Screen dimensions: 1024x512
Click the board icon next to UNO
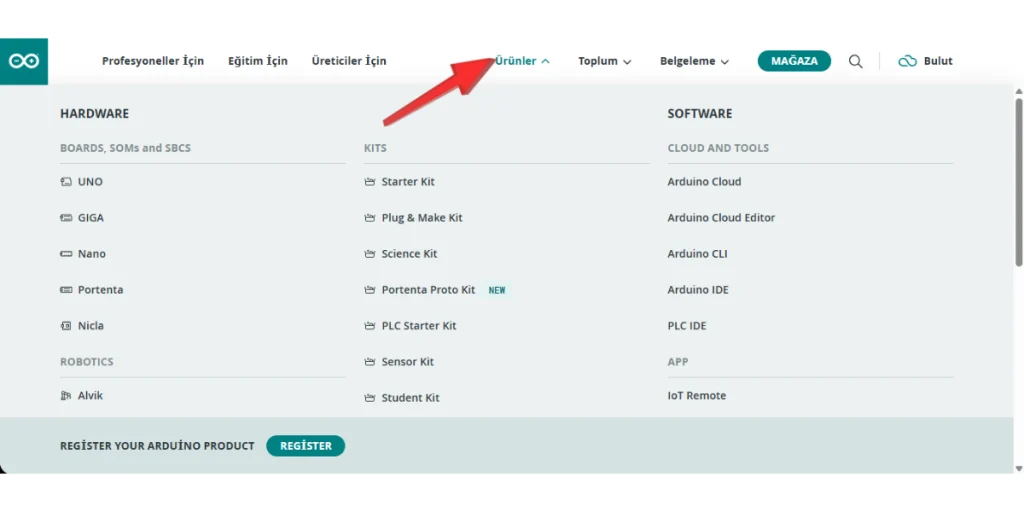(66, 182)
